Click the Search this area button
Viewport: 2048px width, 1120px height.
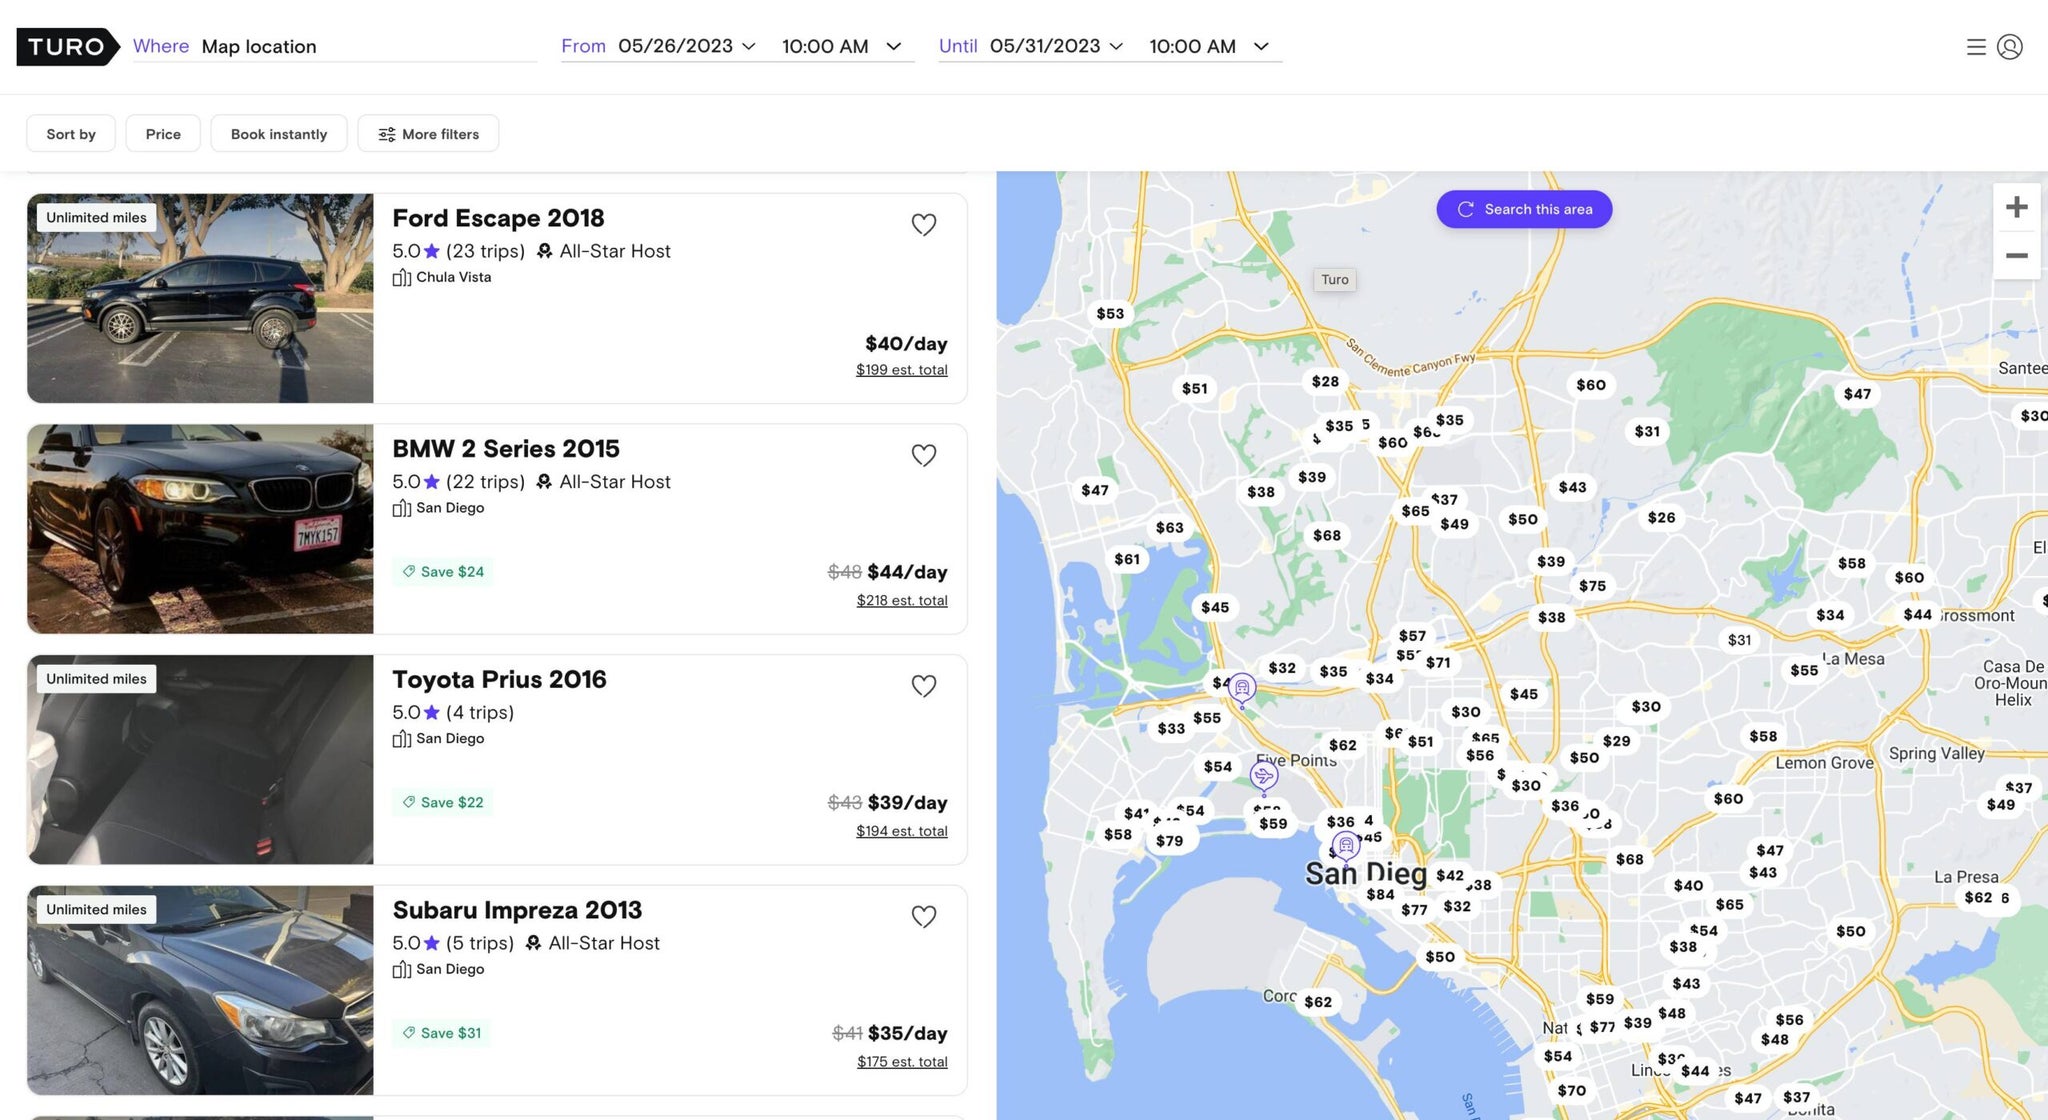click(1523, 209)
